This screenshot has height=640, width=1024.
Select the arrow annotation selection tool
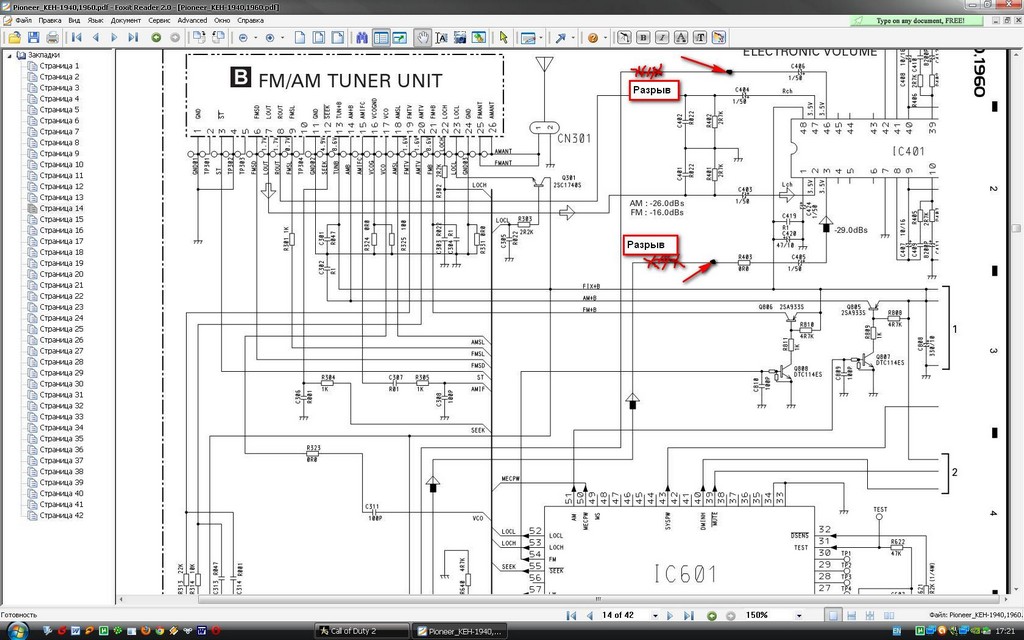(x=503, y=38)
